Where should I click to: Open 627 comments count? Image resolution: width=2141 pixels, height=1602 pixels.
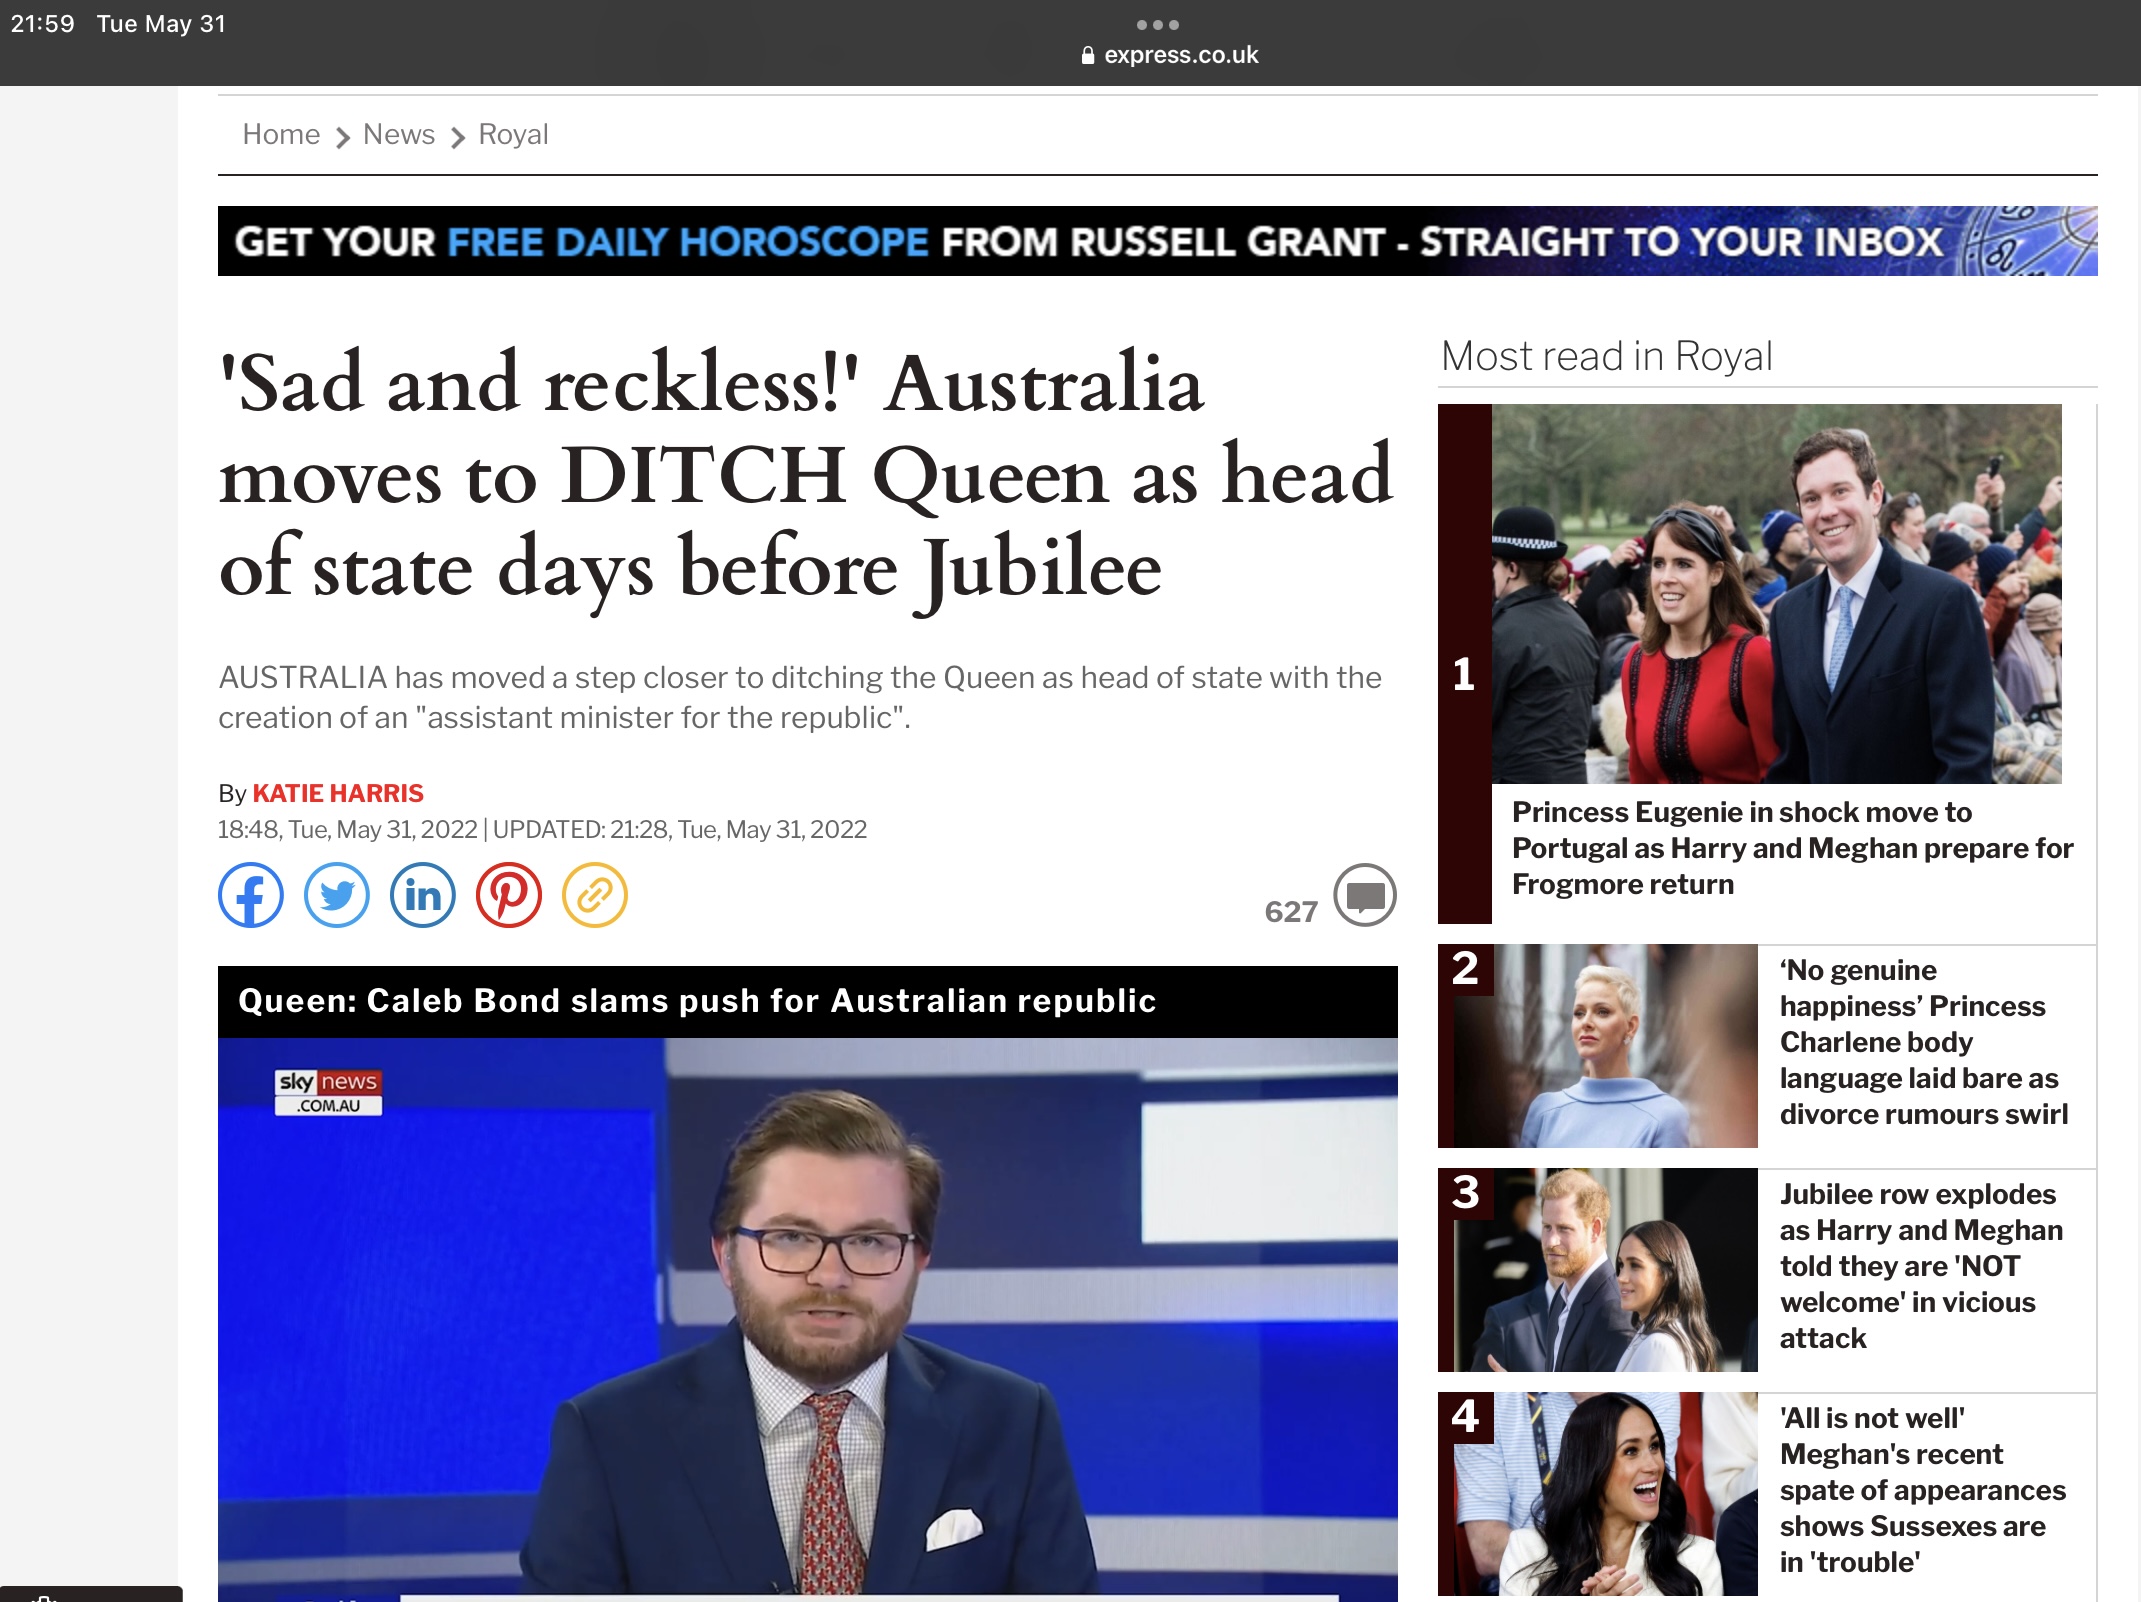pos(1291,911)
